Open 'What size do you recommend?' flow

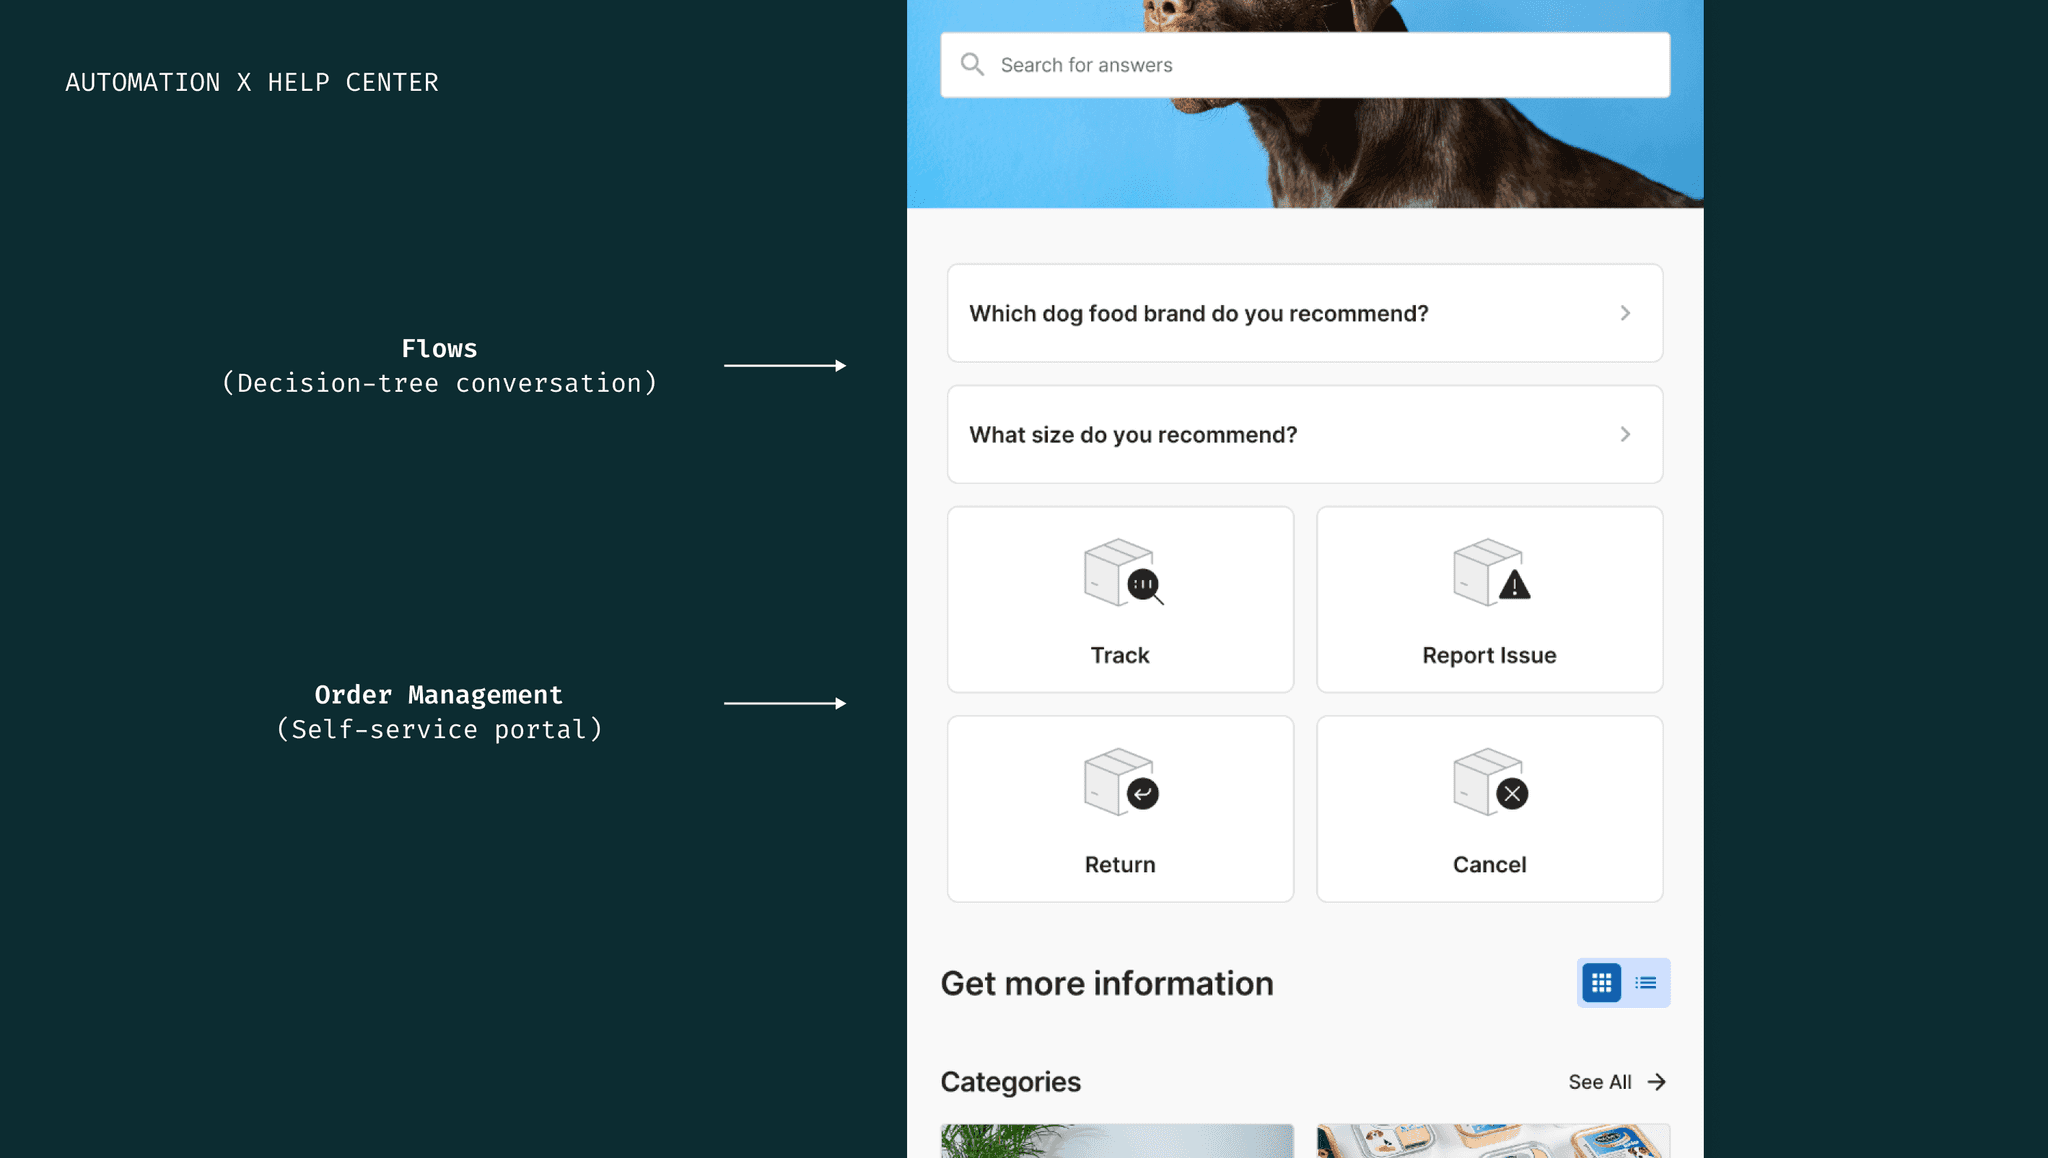(1132, 435)
